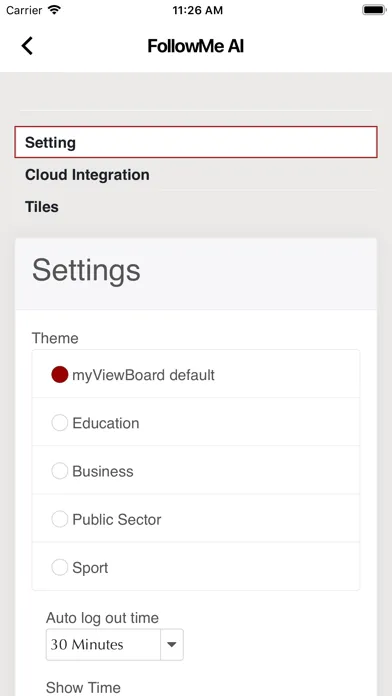
Task: Select the Sport theme radio button
Action: tap(59, 567)
